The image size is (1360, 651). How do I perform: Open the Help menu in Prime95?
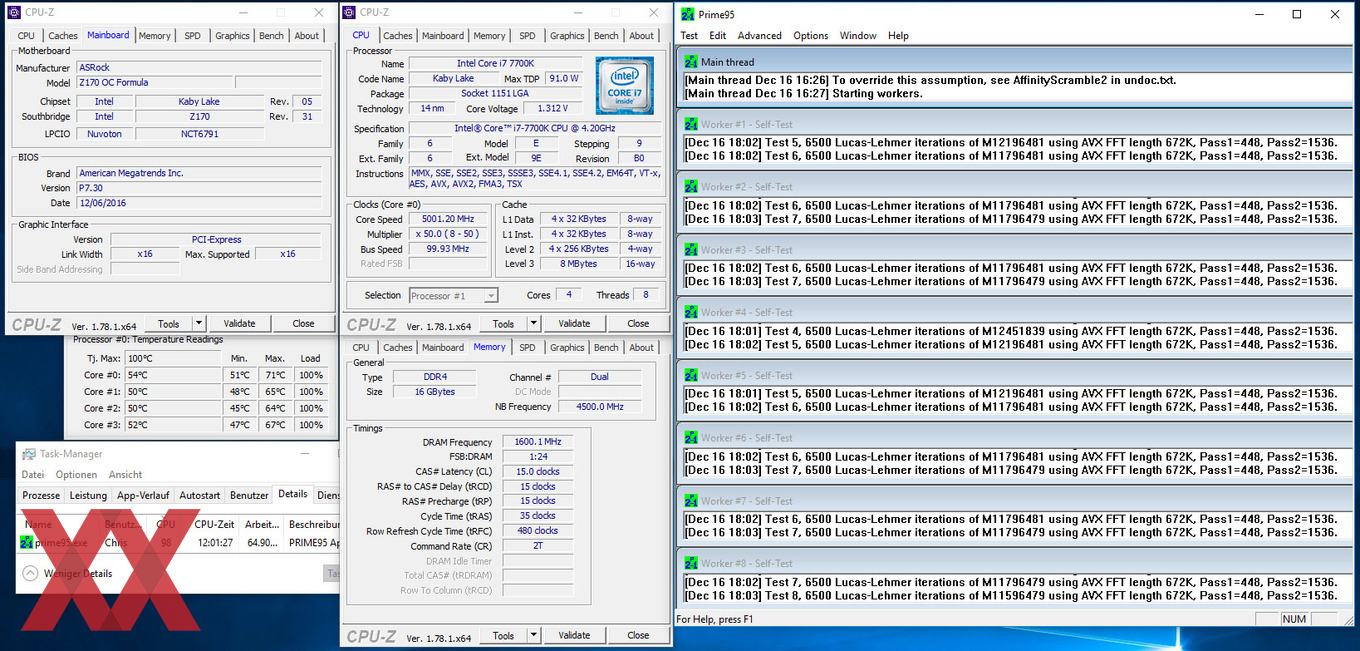(898, 35)
